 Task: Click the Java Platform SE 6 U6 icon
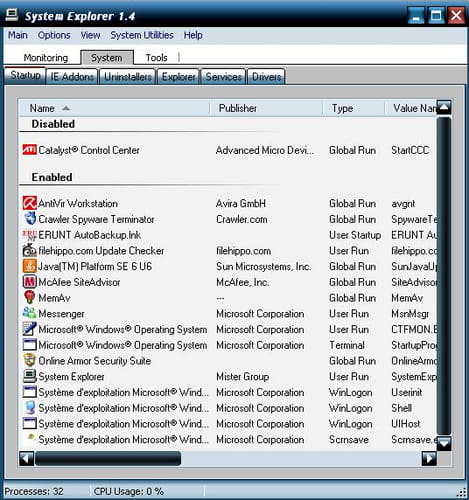pyautogui.click(x=29, y=266)
